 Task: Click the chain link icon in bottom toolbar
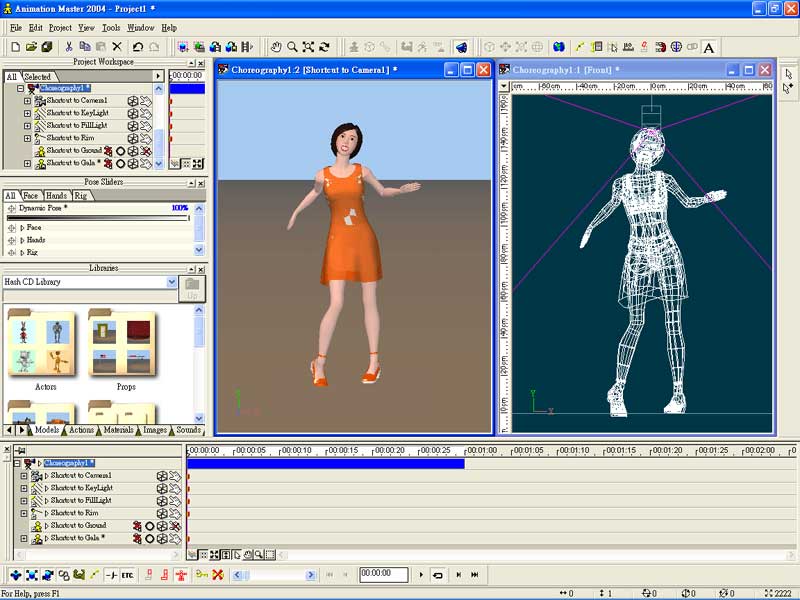coord(64,575)
